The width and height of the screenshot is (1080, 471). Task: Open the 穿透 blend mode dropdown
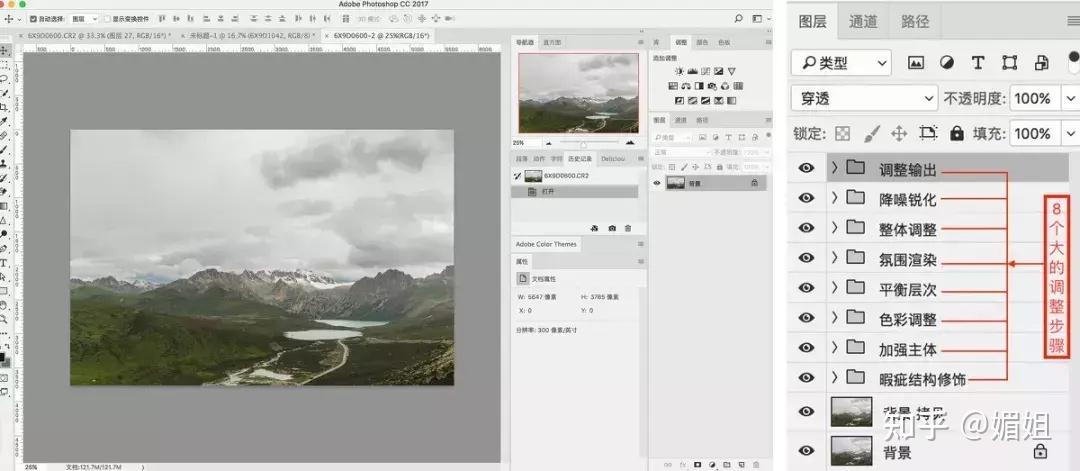[864, 98]
